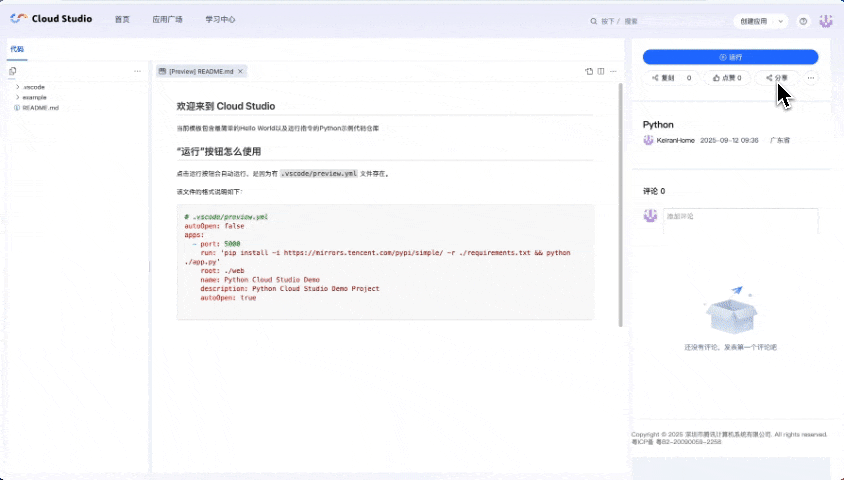This screenshot has width=844, height=480.
Task: Click the Cloud Studio logo
Action: [x=51, y=19]
